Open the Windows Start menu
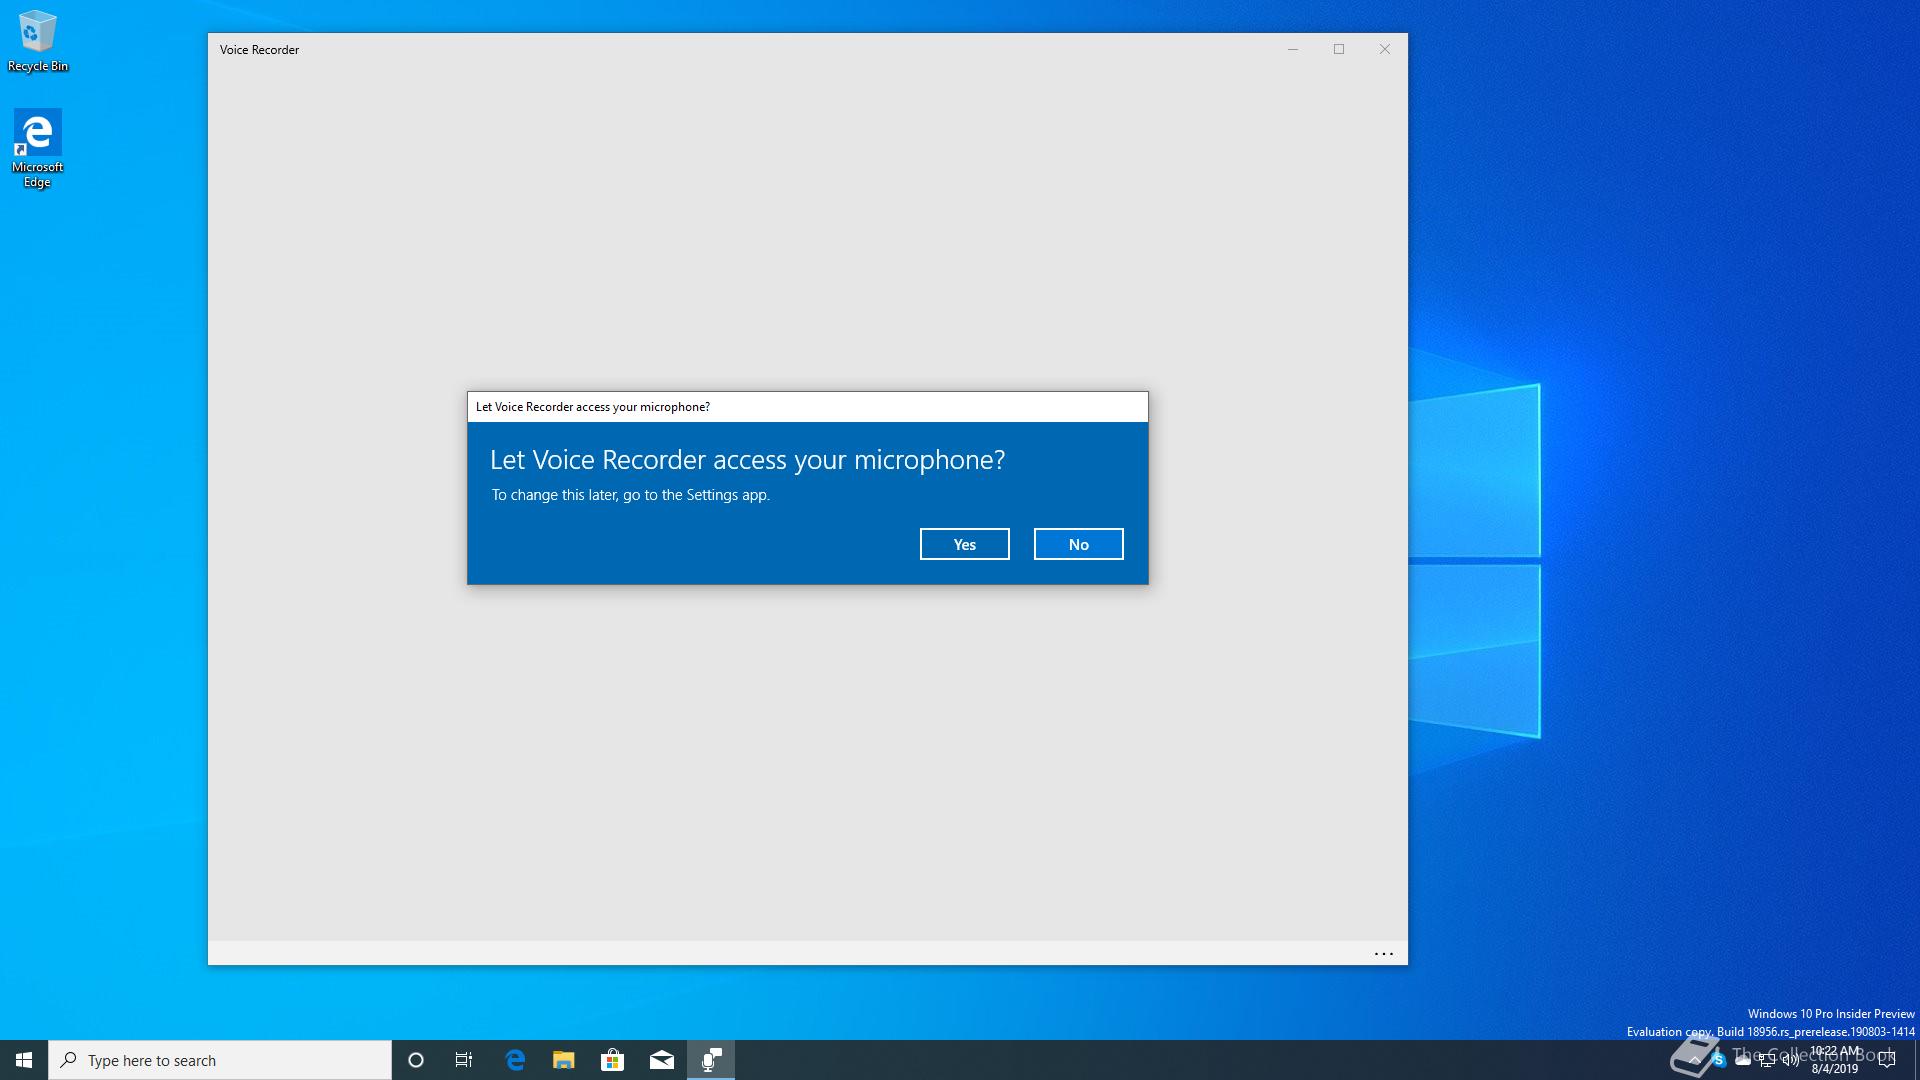The width and height of the screenshot is (1920, 1080). 24,1060
